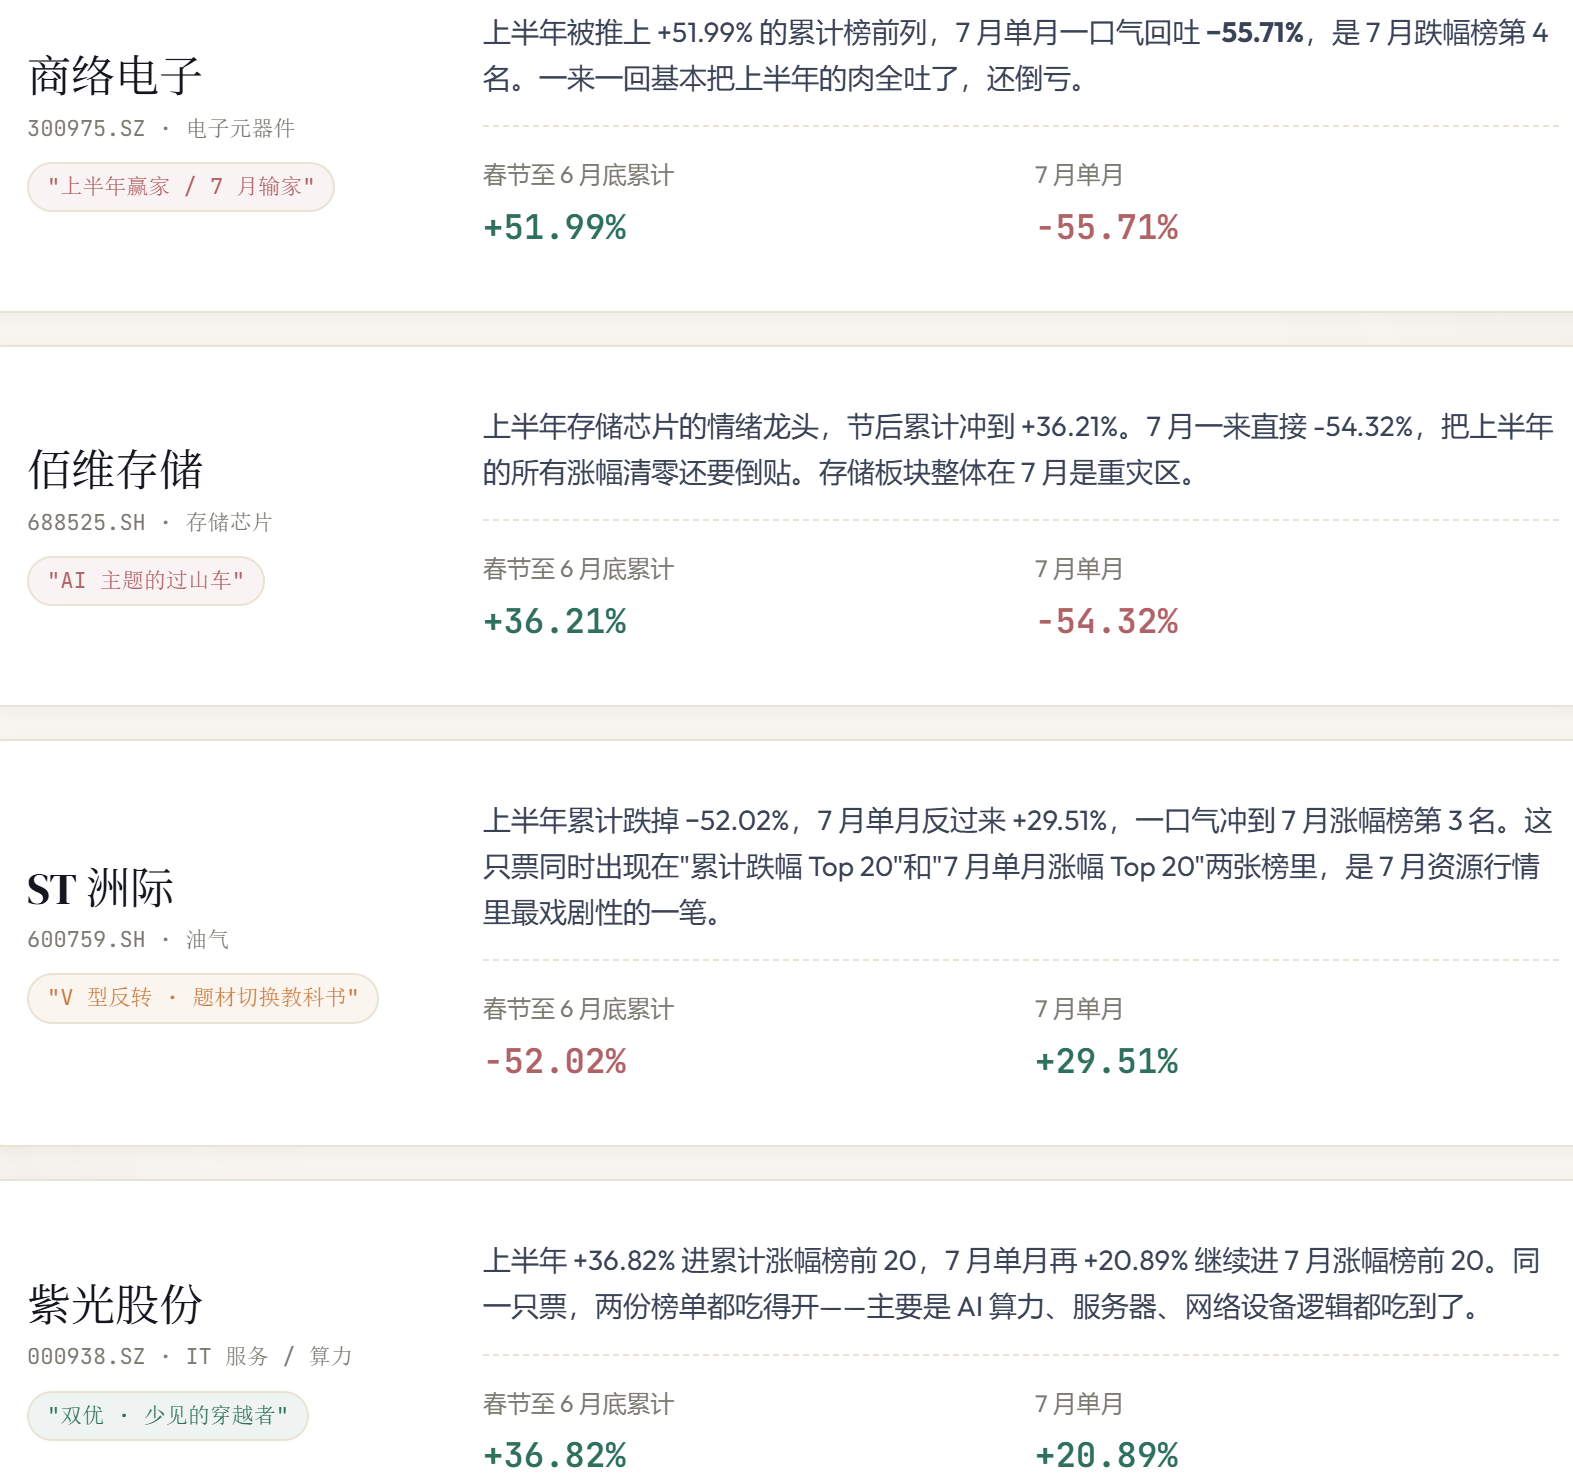Click the 商络电子 description paragraph

pyautogui.click(x=1016, y=56)
